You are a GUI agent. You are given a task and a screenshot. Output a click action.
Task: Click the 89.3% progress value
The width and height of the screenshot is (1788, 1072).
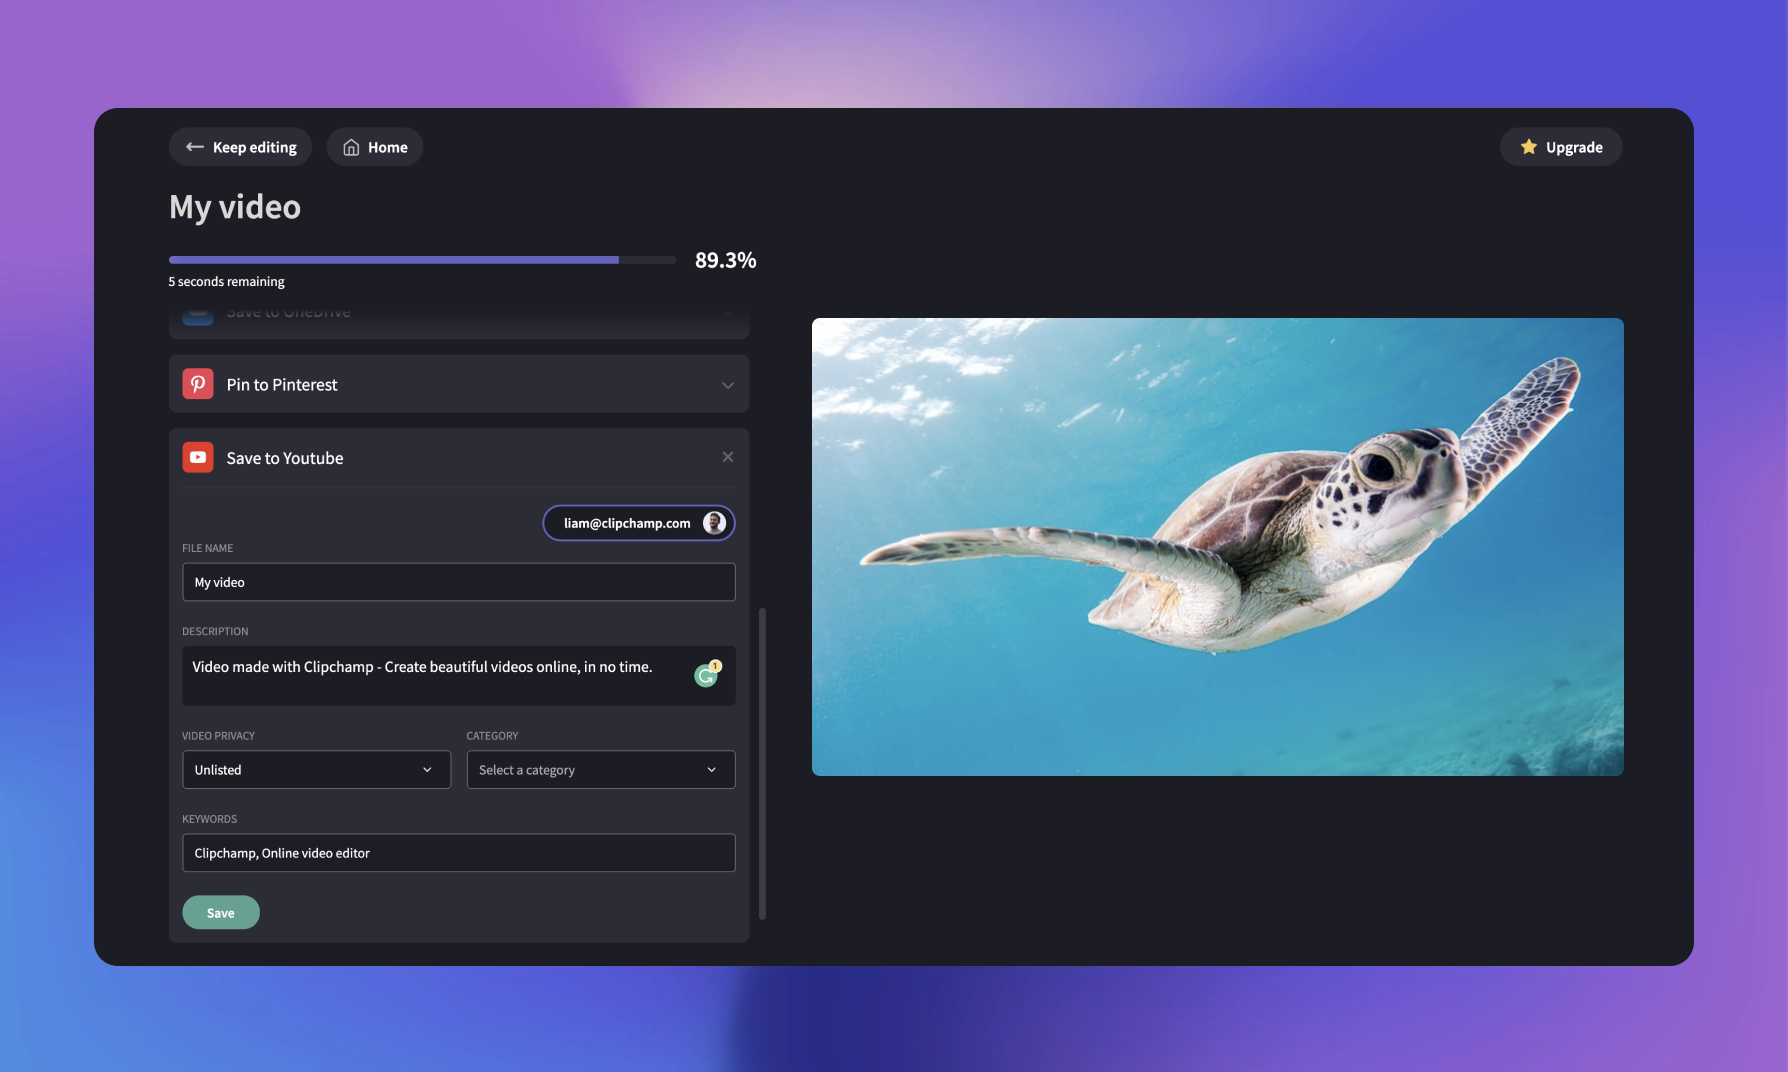pos(725,260)
